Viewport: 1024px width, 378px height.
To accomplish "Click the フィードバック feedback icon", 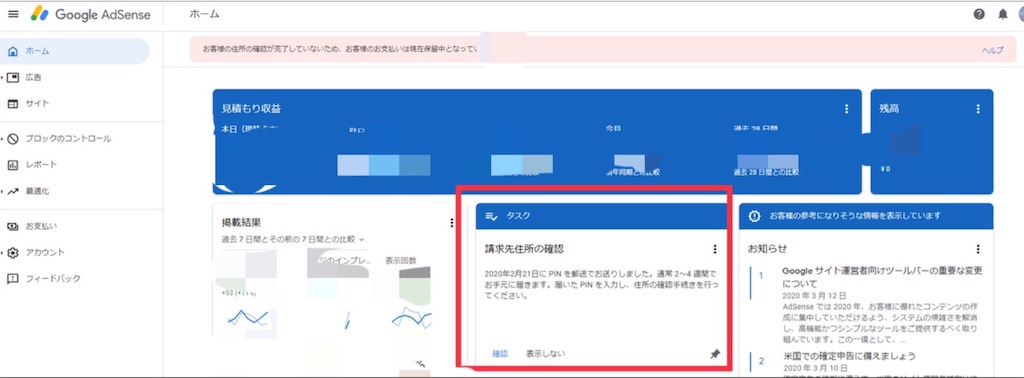I will coord(13,279).
